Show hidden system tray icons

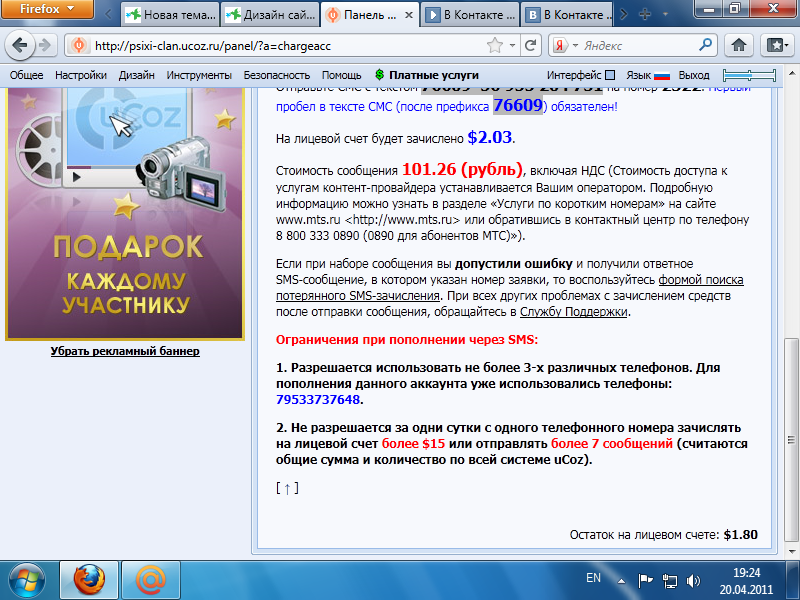(621, 581)
